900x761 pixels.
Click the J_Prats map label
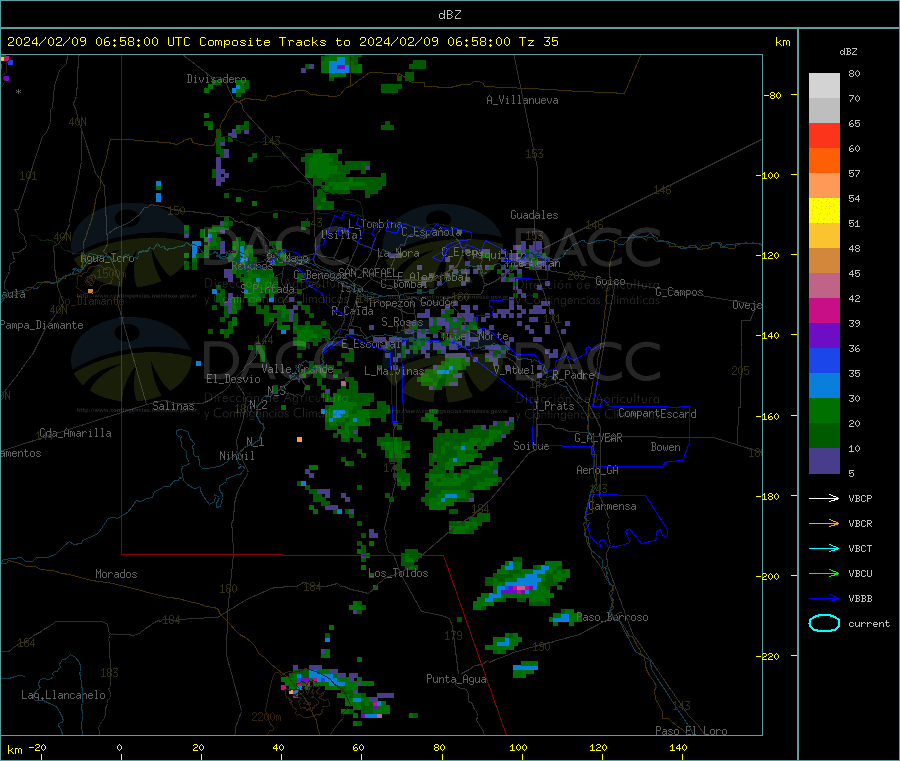tap(554, 406)
